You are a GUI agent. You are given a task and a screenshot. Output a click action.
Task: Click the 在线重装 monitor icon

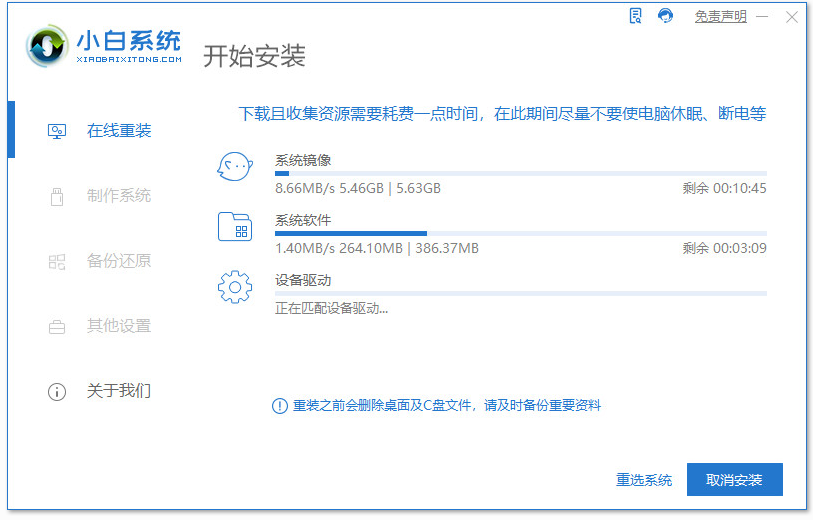(57, 131)
